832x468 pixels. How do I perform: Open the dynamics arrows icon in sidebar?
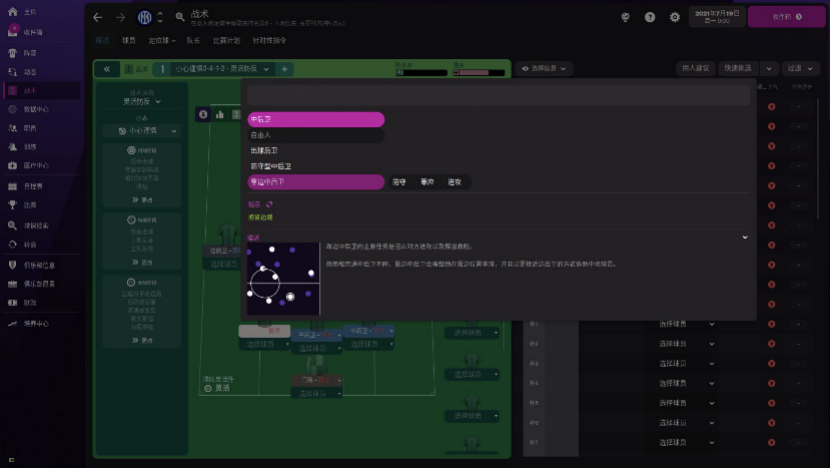click(13, 72)
